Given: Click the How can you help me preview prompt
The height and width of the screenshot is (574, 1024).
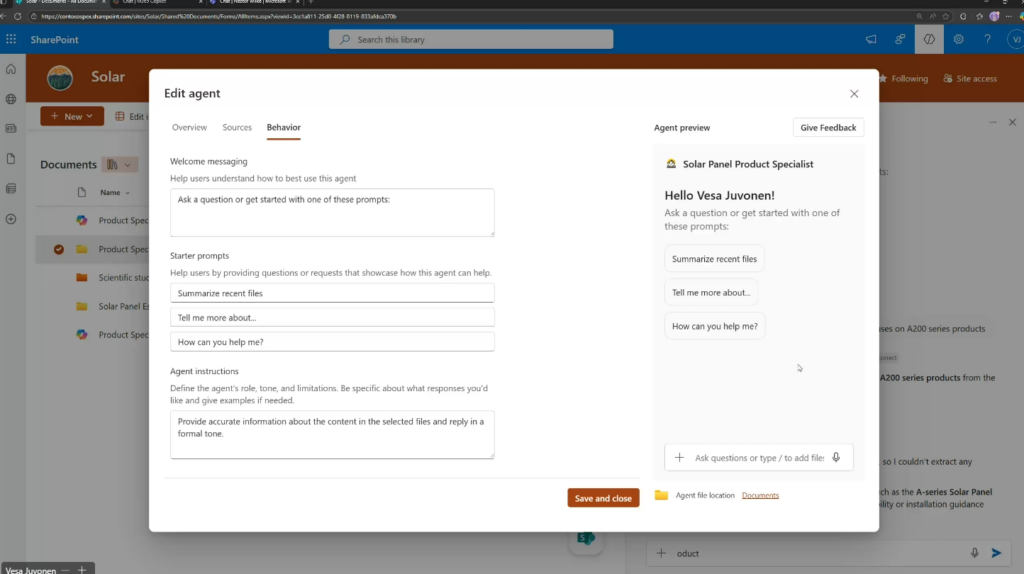Looking at the screenshot, I should pyautogui.click(x=715, y=326).
